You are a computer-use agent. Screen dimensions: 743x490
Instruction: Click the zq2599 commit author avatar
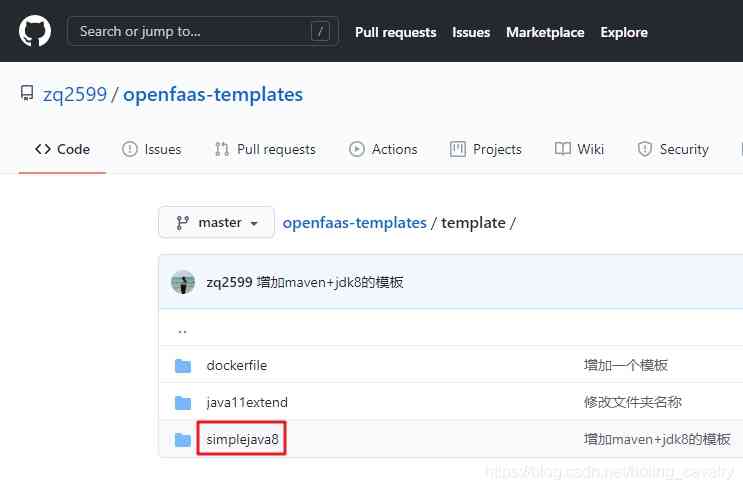(183, 282)
